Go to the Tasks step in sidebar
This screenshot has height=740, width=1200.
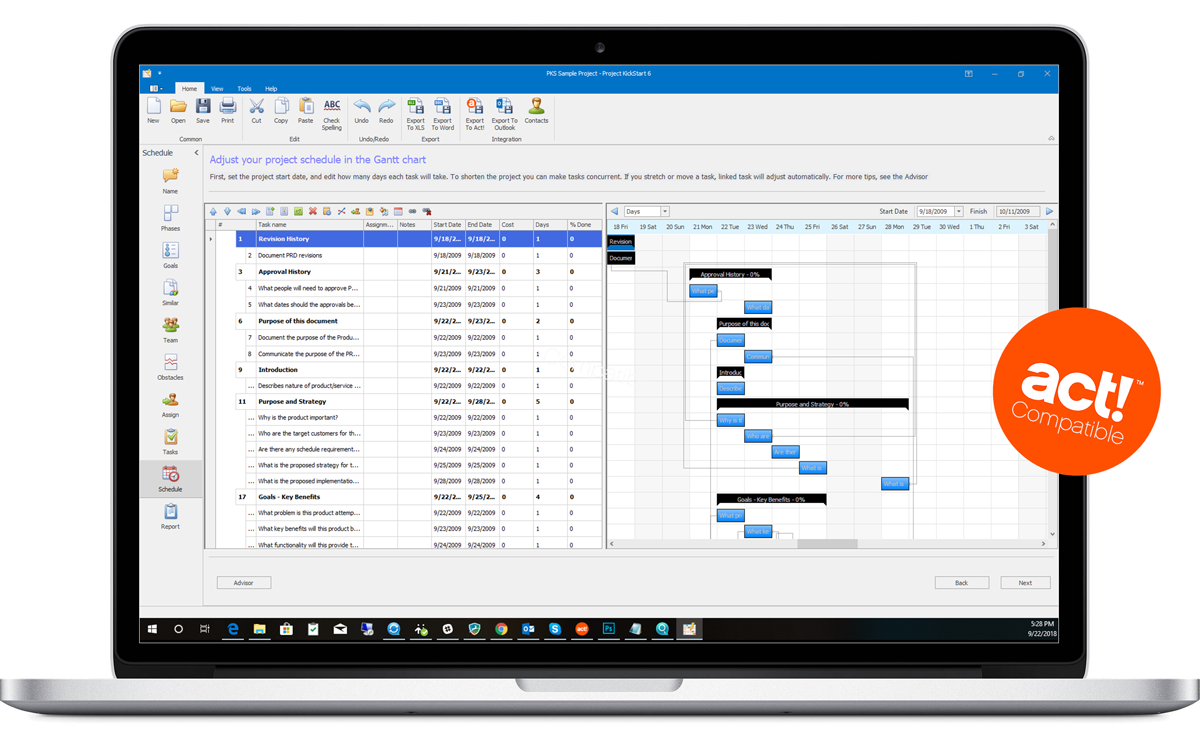pos(171,441)
